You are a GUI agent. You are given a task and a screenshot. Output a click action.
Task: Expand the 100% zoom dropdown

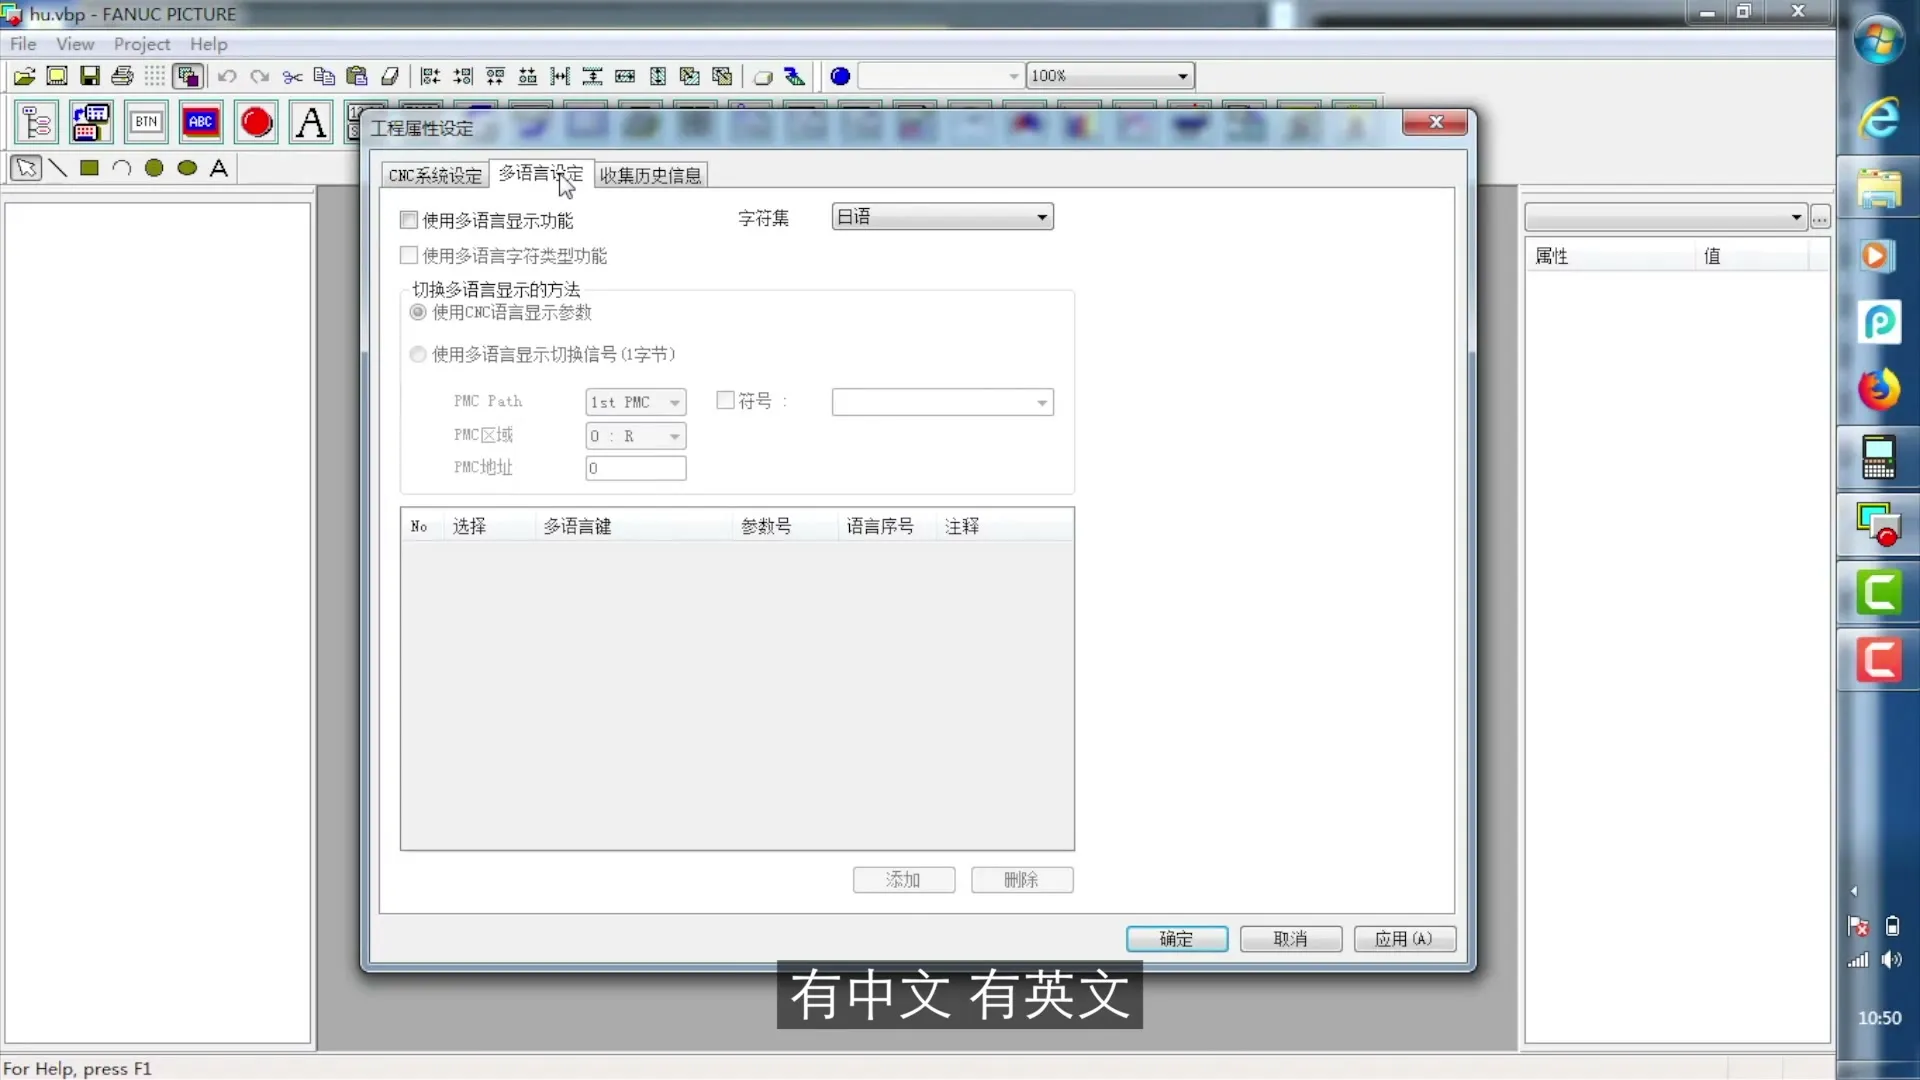click(x=1182, y=76)
